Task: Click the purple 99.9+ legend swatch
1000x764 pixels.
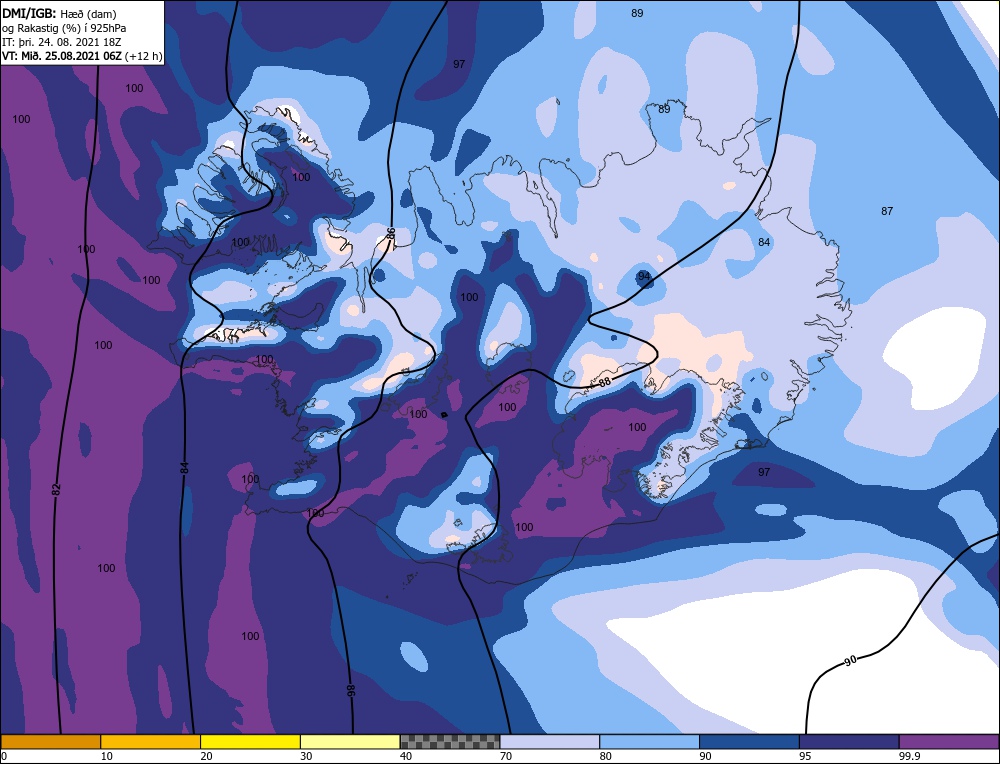Action: click(x=949, y=741)
